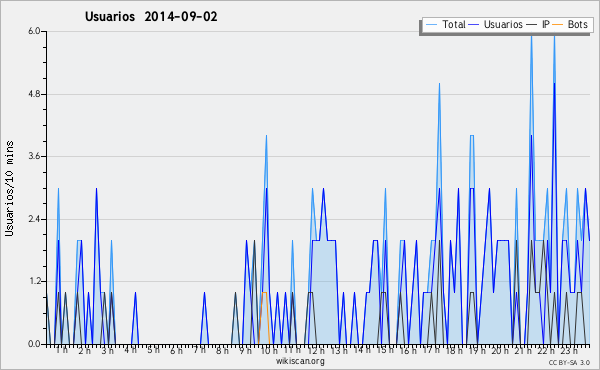600x370 pixels.
Task: Click the '18 h' x-axis label
Action: click(454, 350)
